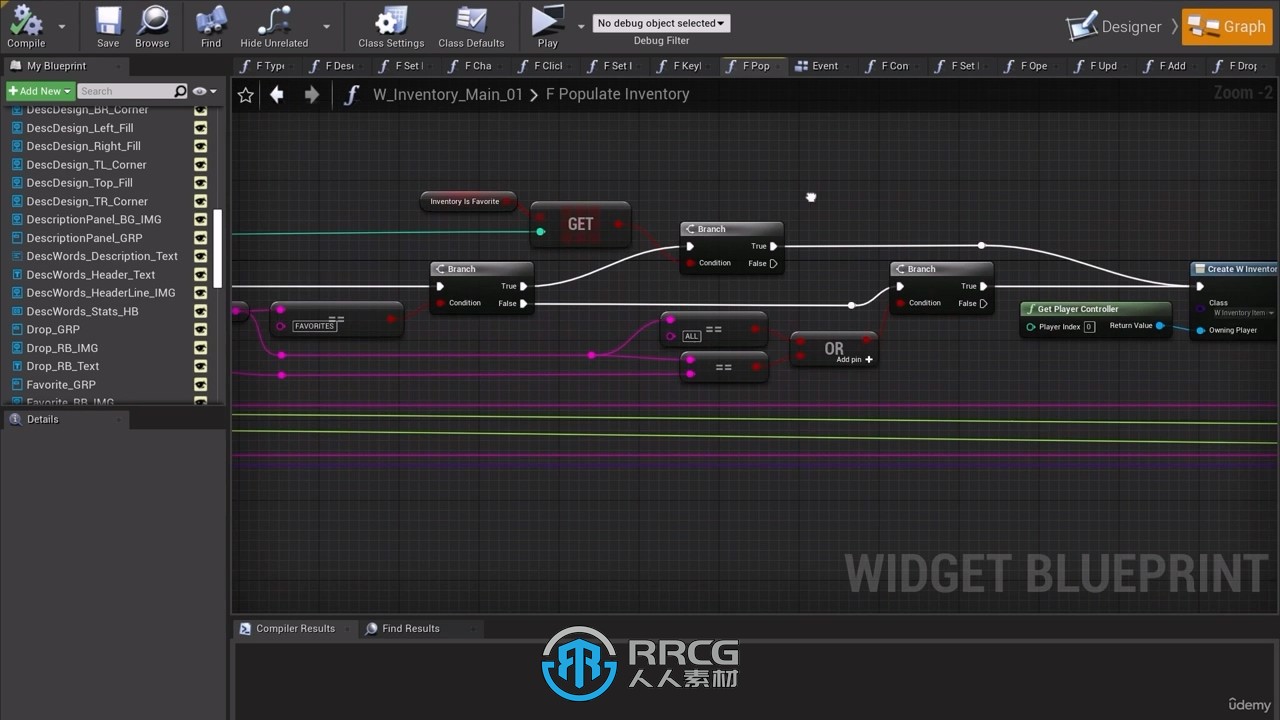Browse to asset in Content Browser
Viewport: 1280px width, 720px height.
point(152,22)
